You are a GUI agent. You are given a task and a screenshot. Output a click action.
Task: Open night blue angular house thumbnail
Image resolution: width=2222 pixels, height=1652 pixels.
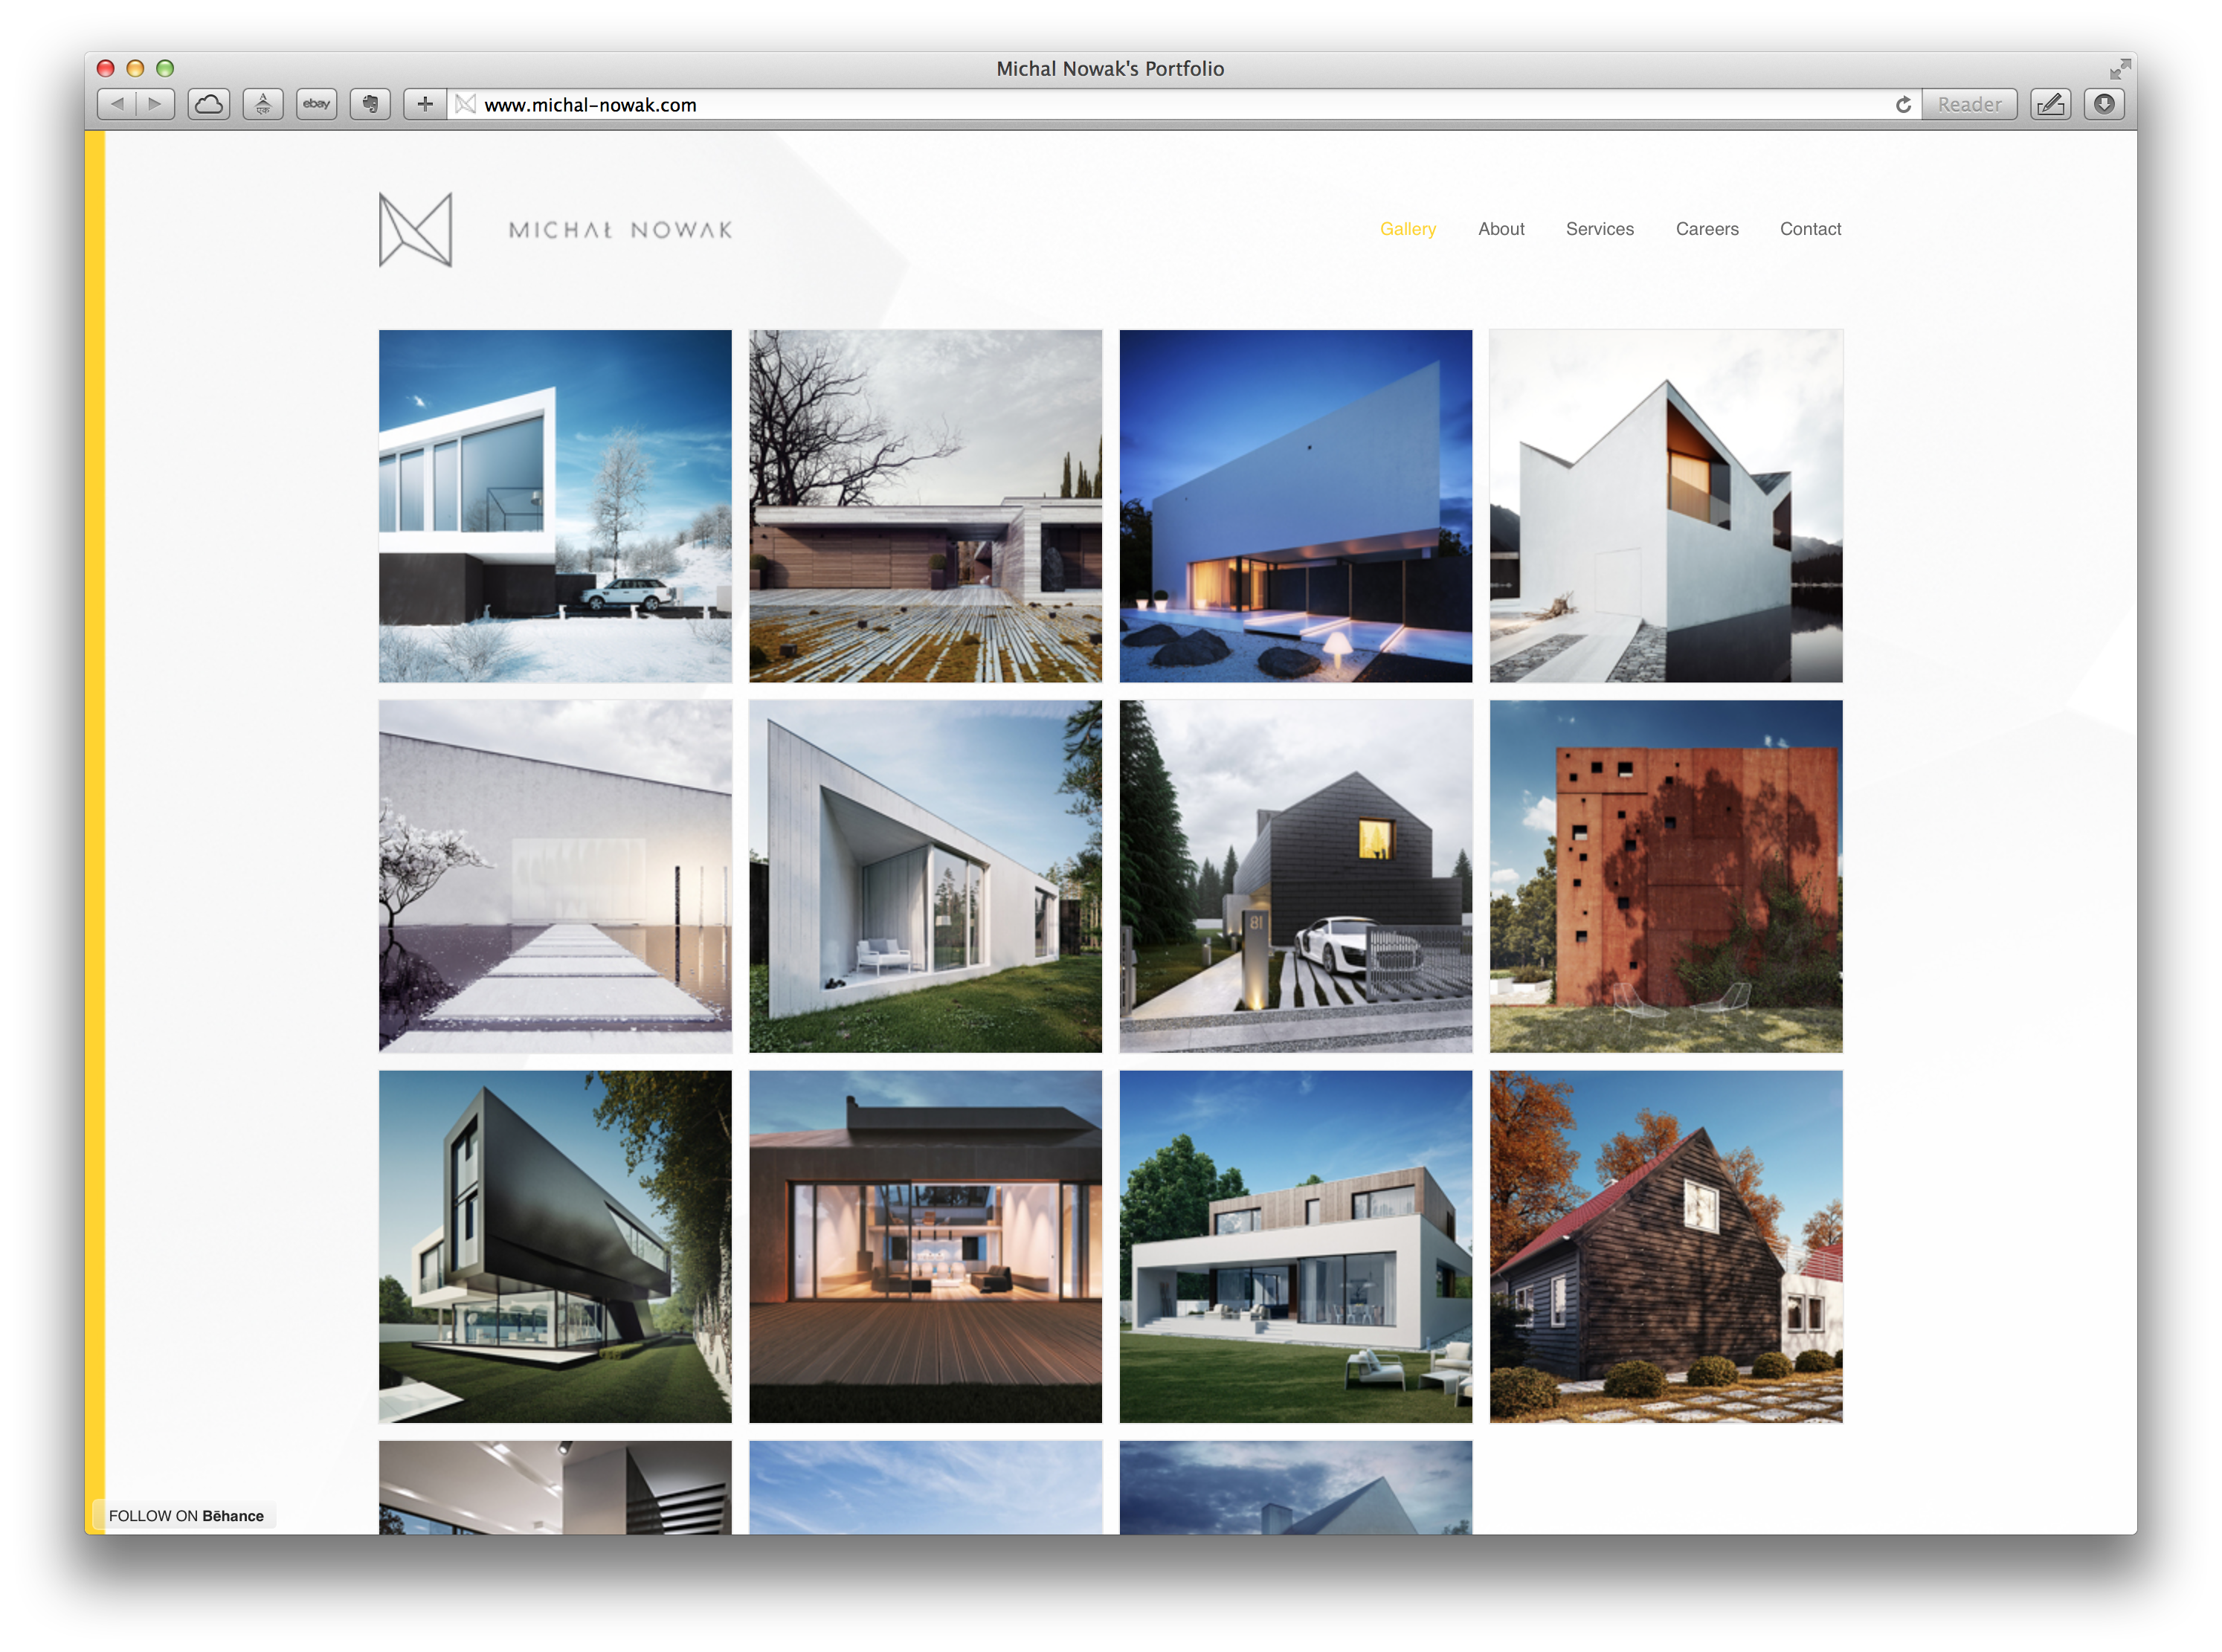click(1295, 506)
